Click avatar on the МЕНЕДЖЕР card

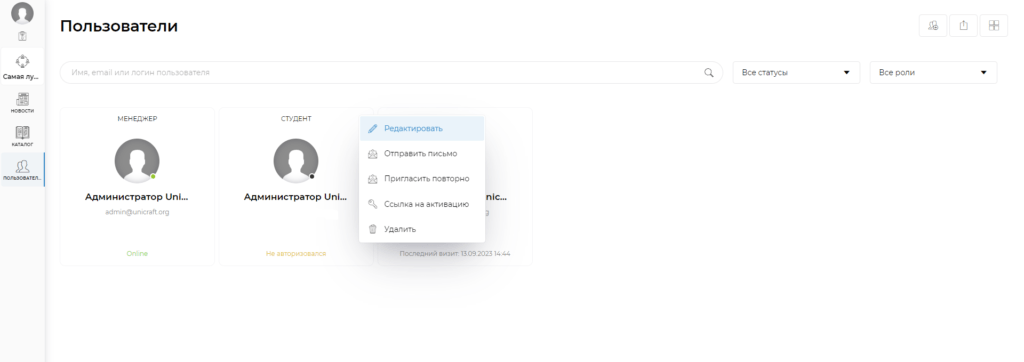pyautogui.click(x=137, y=161)
